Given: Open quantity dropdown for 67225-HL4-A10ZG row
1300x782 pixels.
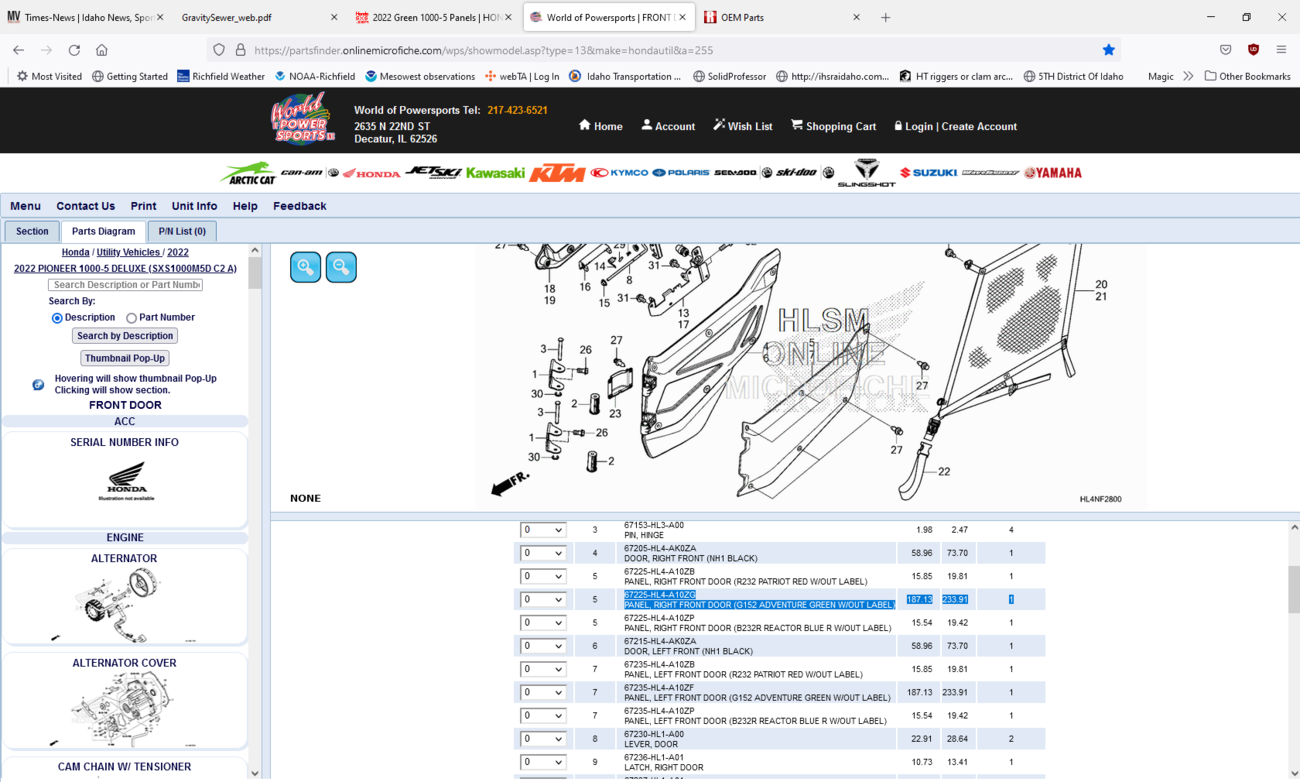Looking at the screenshot, I should pos(543,599).
